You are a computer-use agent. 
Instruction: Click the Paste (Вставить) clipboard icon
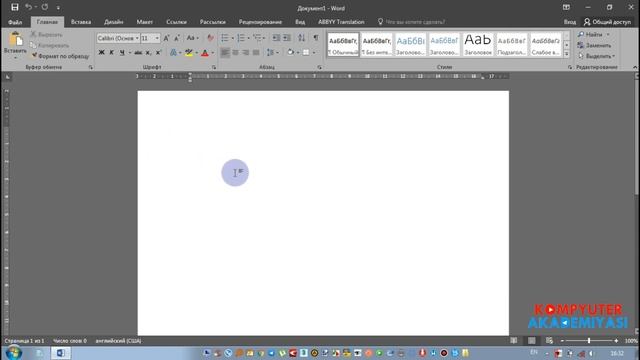[16, 39]
